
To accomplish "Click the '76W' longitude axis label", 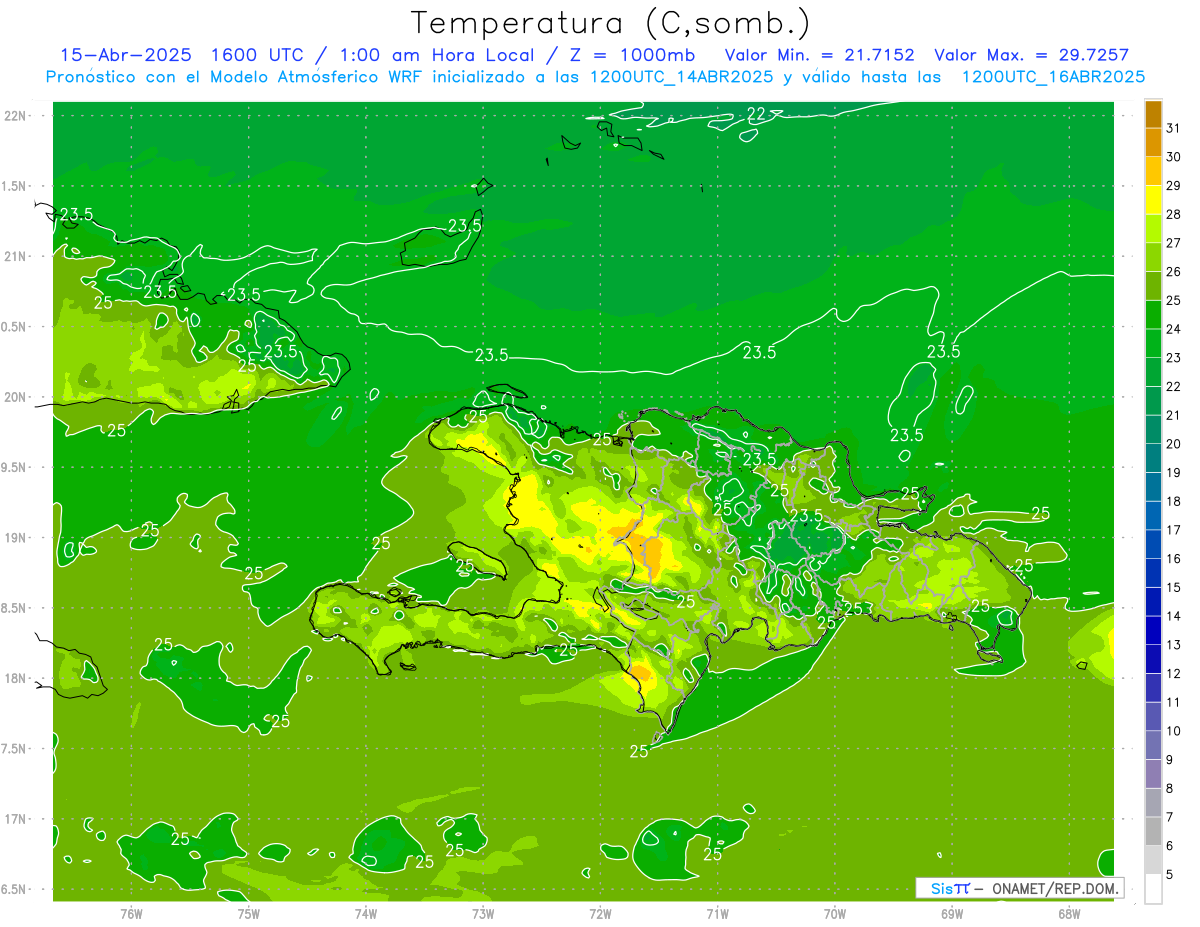I will coord(131,914).
